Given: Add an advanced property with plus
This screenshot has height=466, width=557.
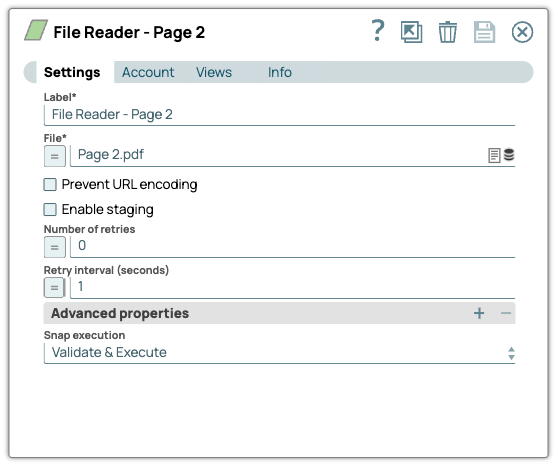Looking at the screenshot, I should click(479, 313).
